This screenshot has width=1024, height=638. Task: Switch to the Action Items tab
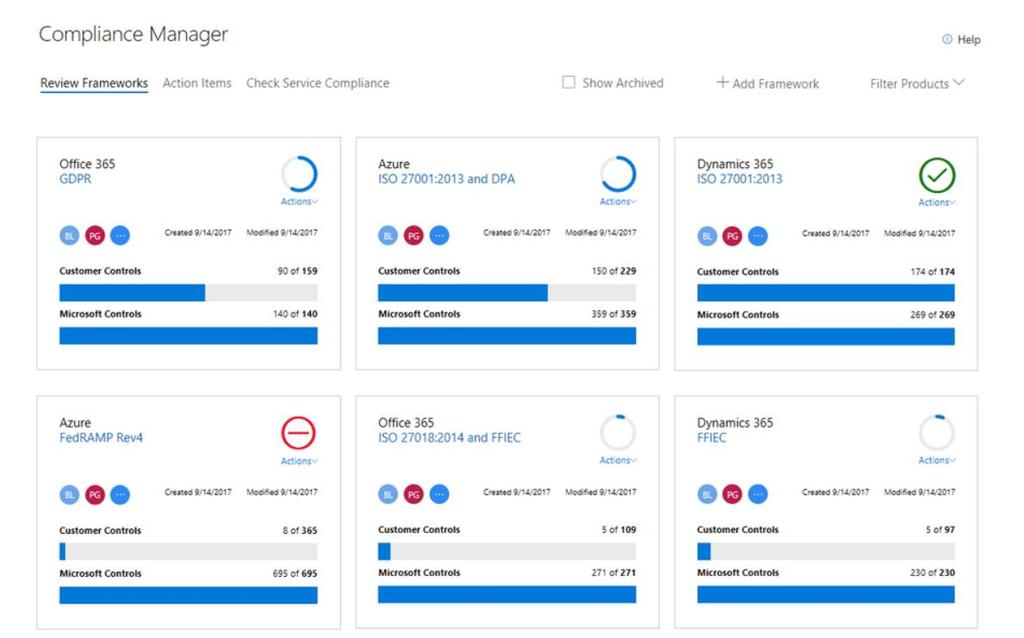[197, 83]
